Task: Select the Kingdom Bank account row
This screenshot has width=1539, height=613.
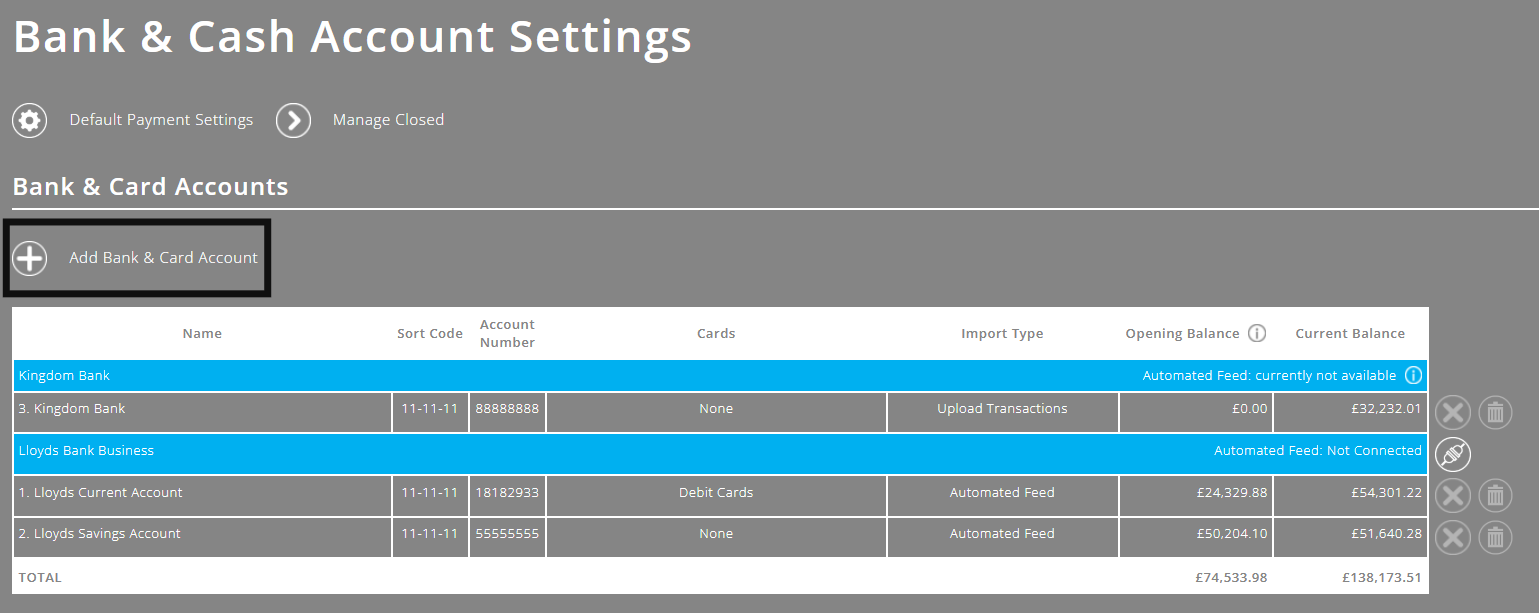Action: (x=200, y=408)
